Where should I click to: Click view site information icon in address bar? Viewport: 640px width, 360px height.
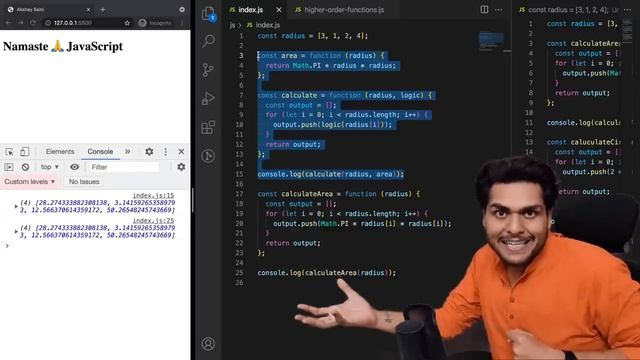click(48, 23)
